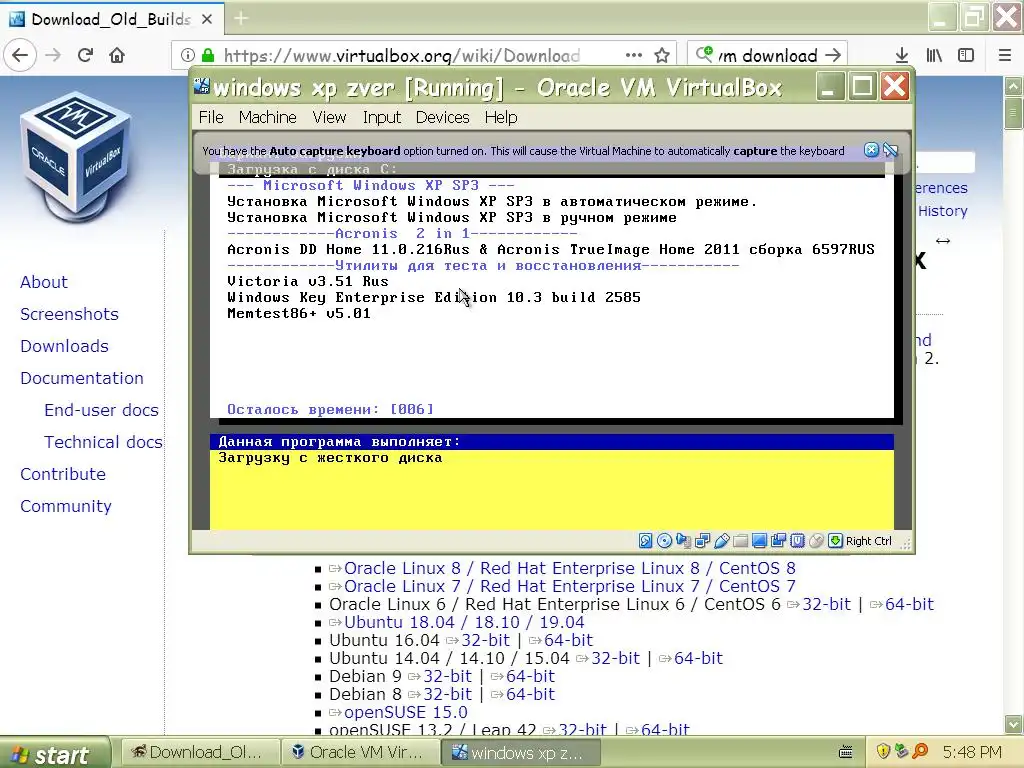Click the optical disk status bar icon

[x=664, y=541]
